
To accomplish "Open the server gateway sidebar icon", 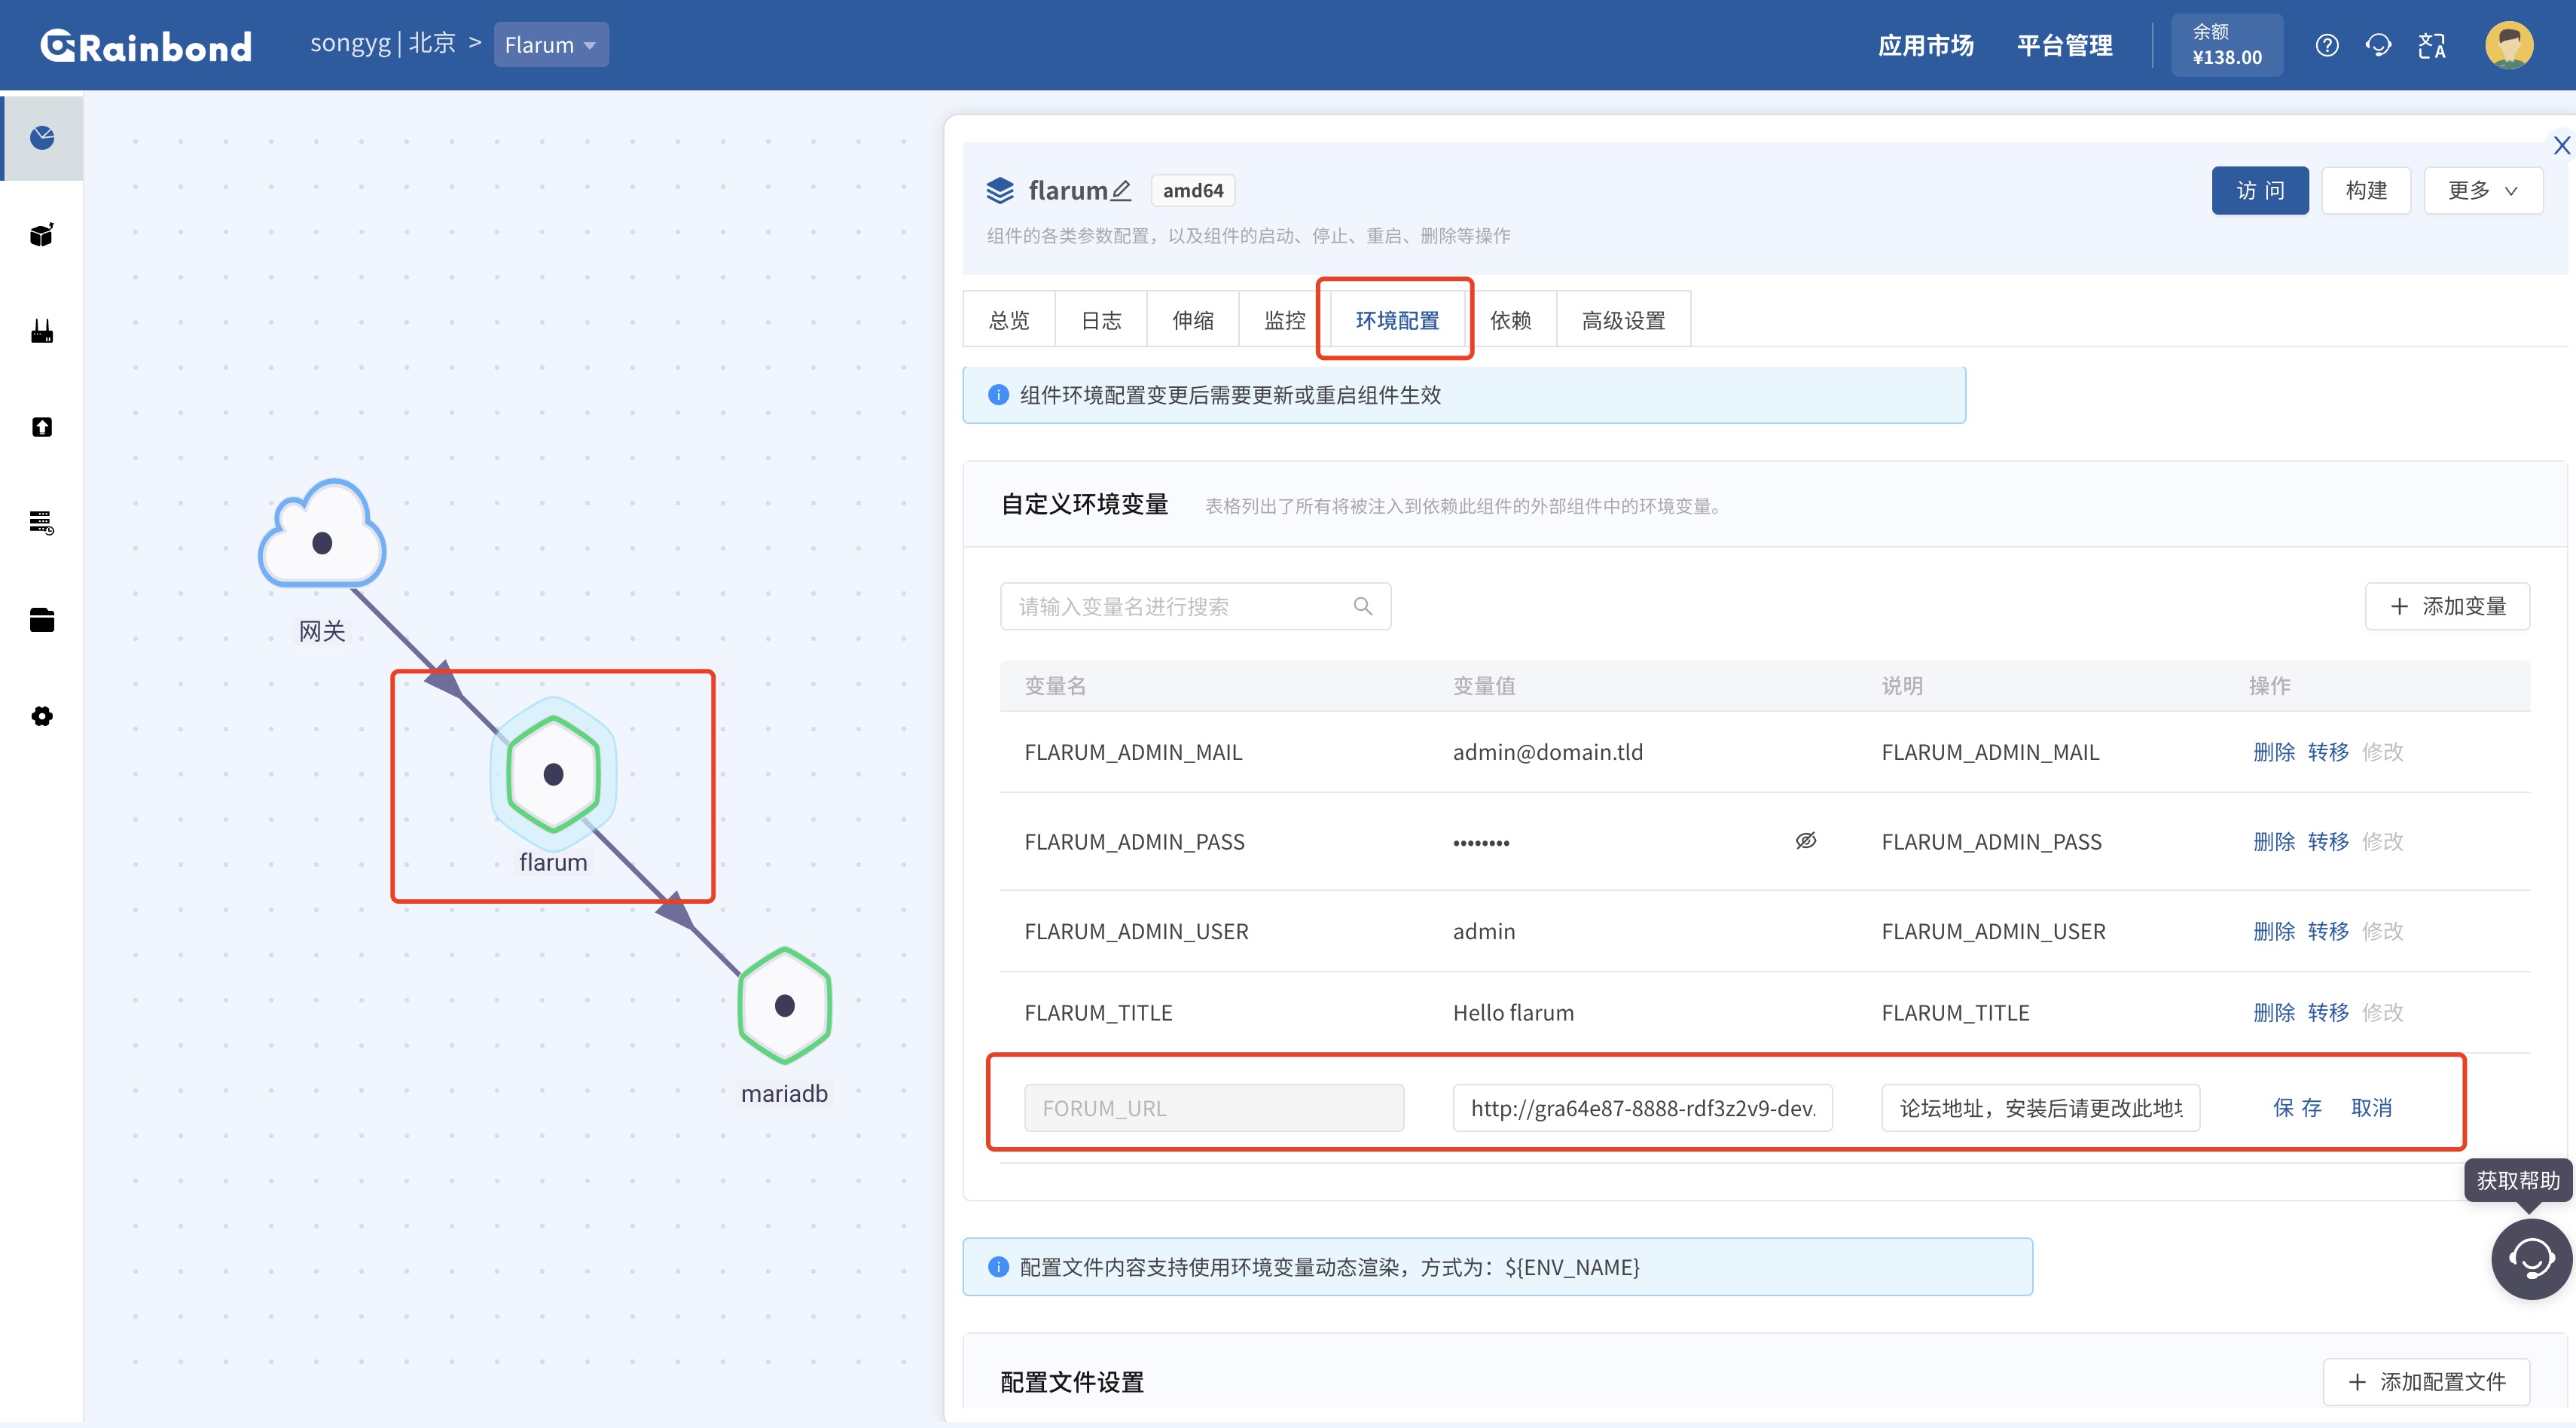I will pyautogui.click(x=42, y=522).
